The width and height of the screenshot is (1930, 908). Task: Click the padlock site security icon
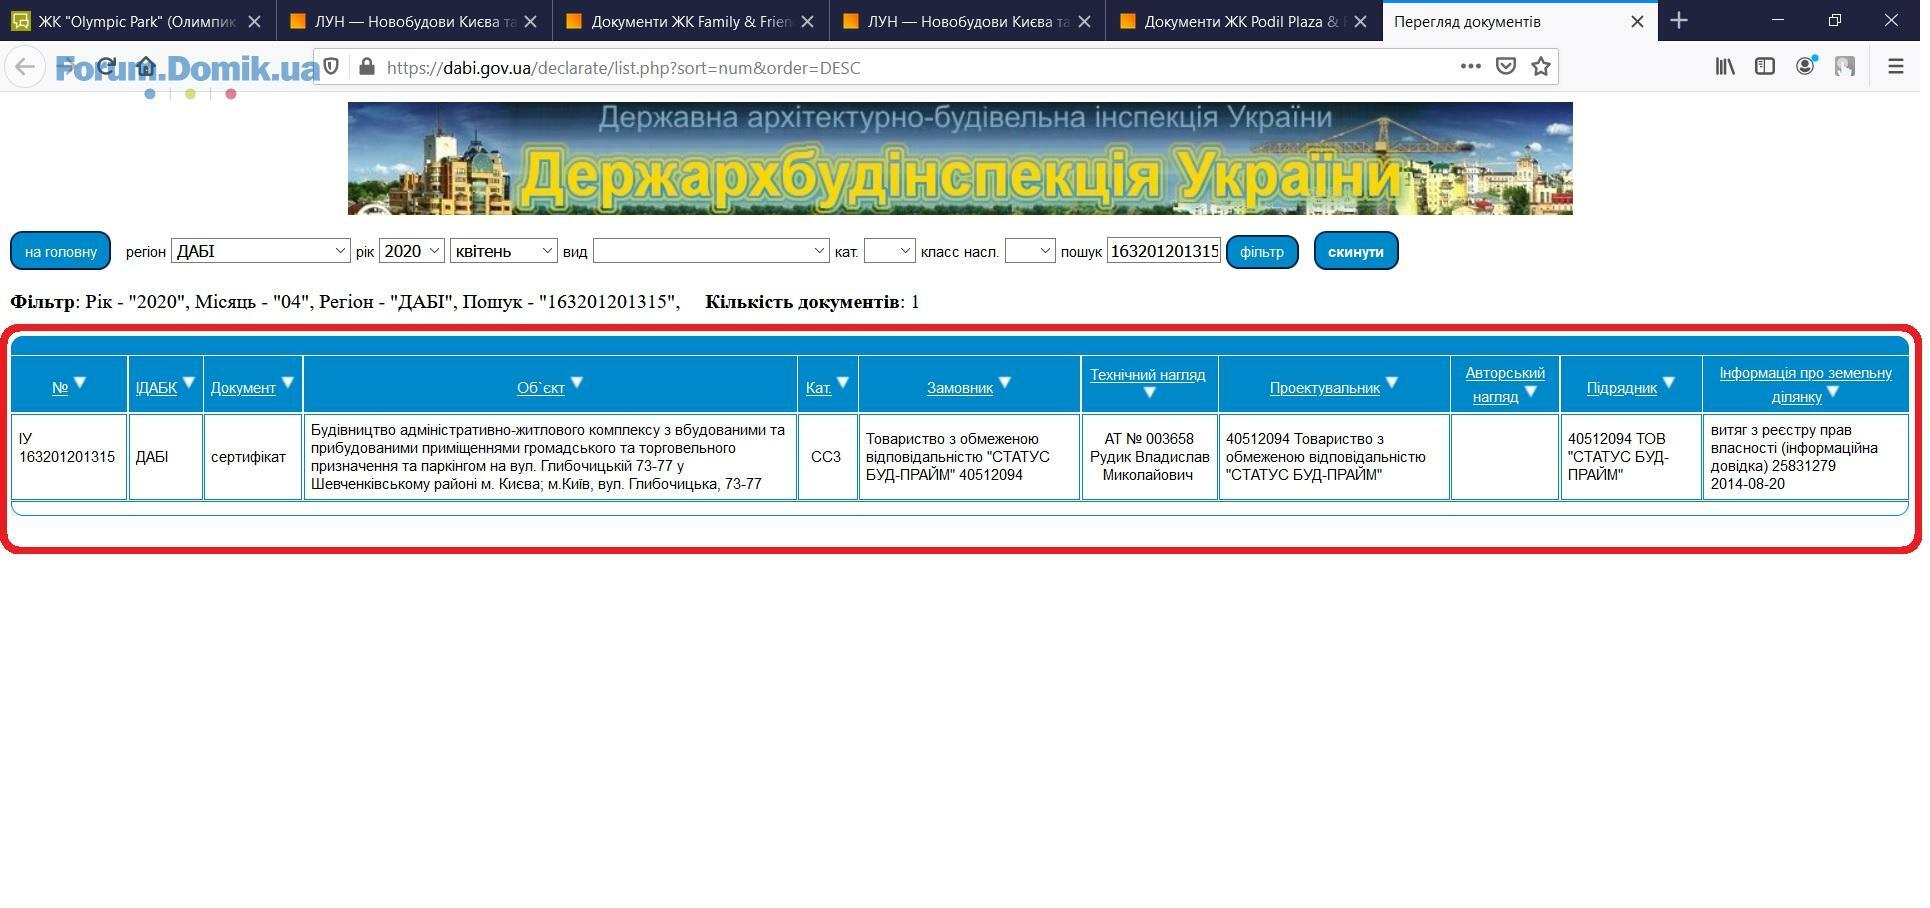click(x=367, y=67)
